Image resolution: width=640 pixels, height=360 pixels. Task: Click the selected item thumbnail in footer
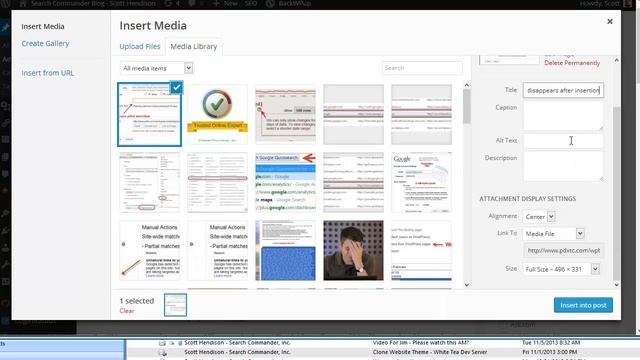click(x=176, y=305)
